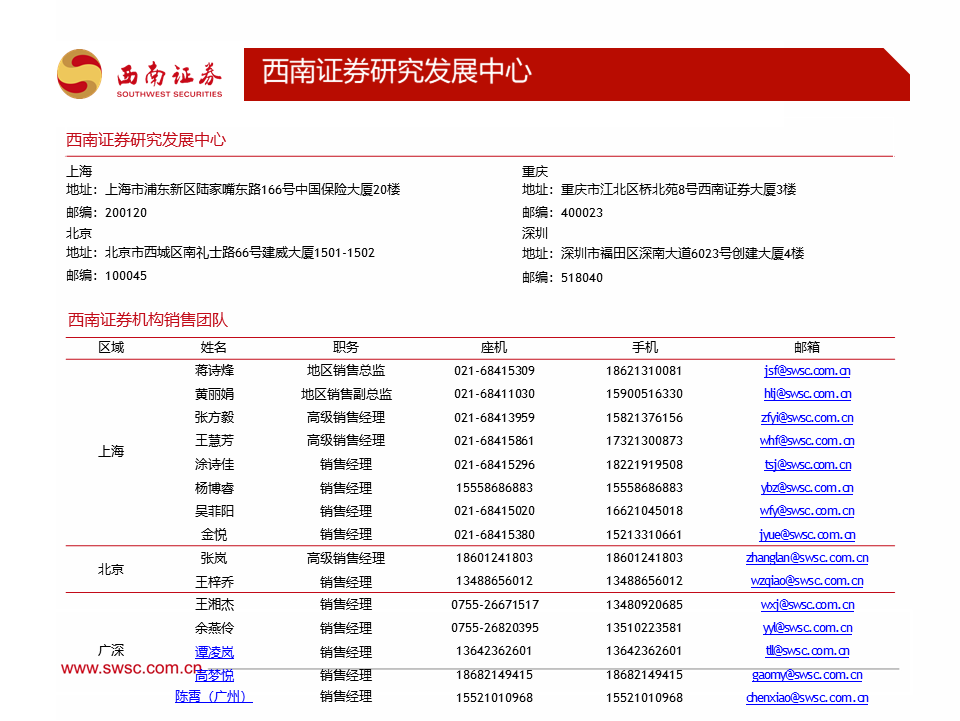Select the name 张岚
The width and height of the screenshot is (960, 721).
214,558
